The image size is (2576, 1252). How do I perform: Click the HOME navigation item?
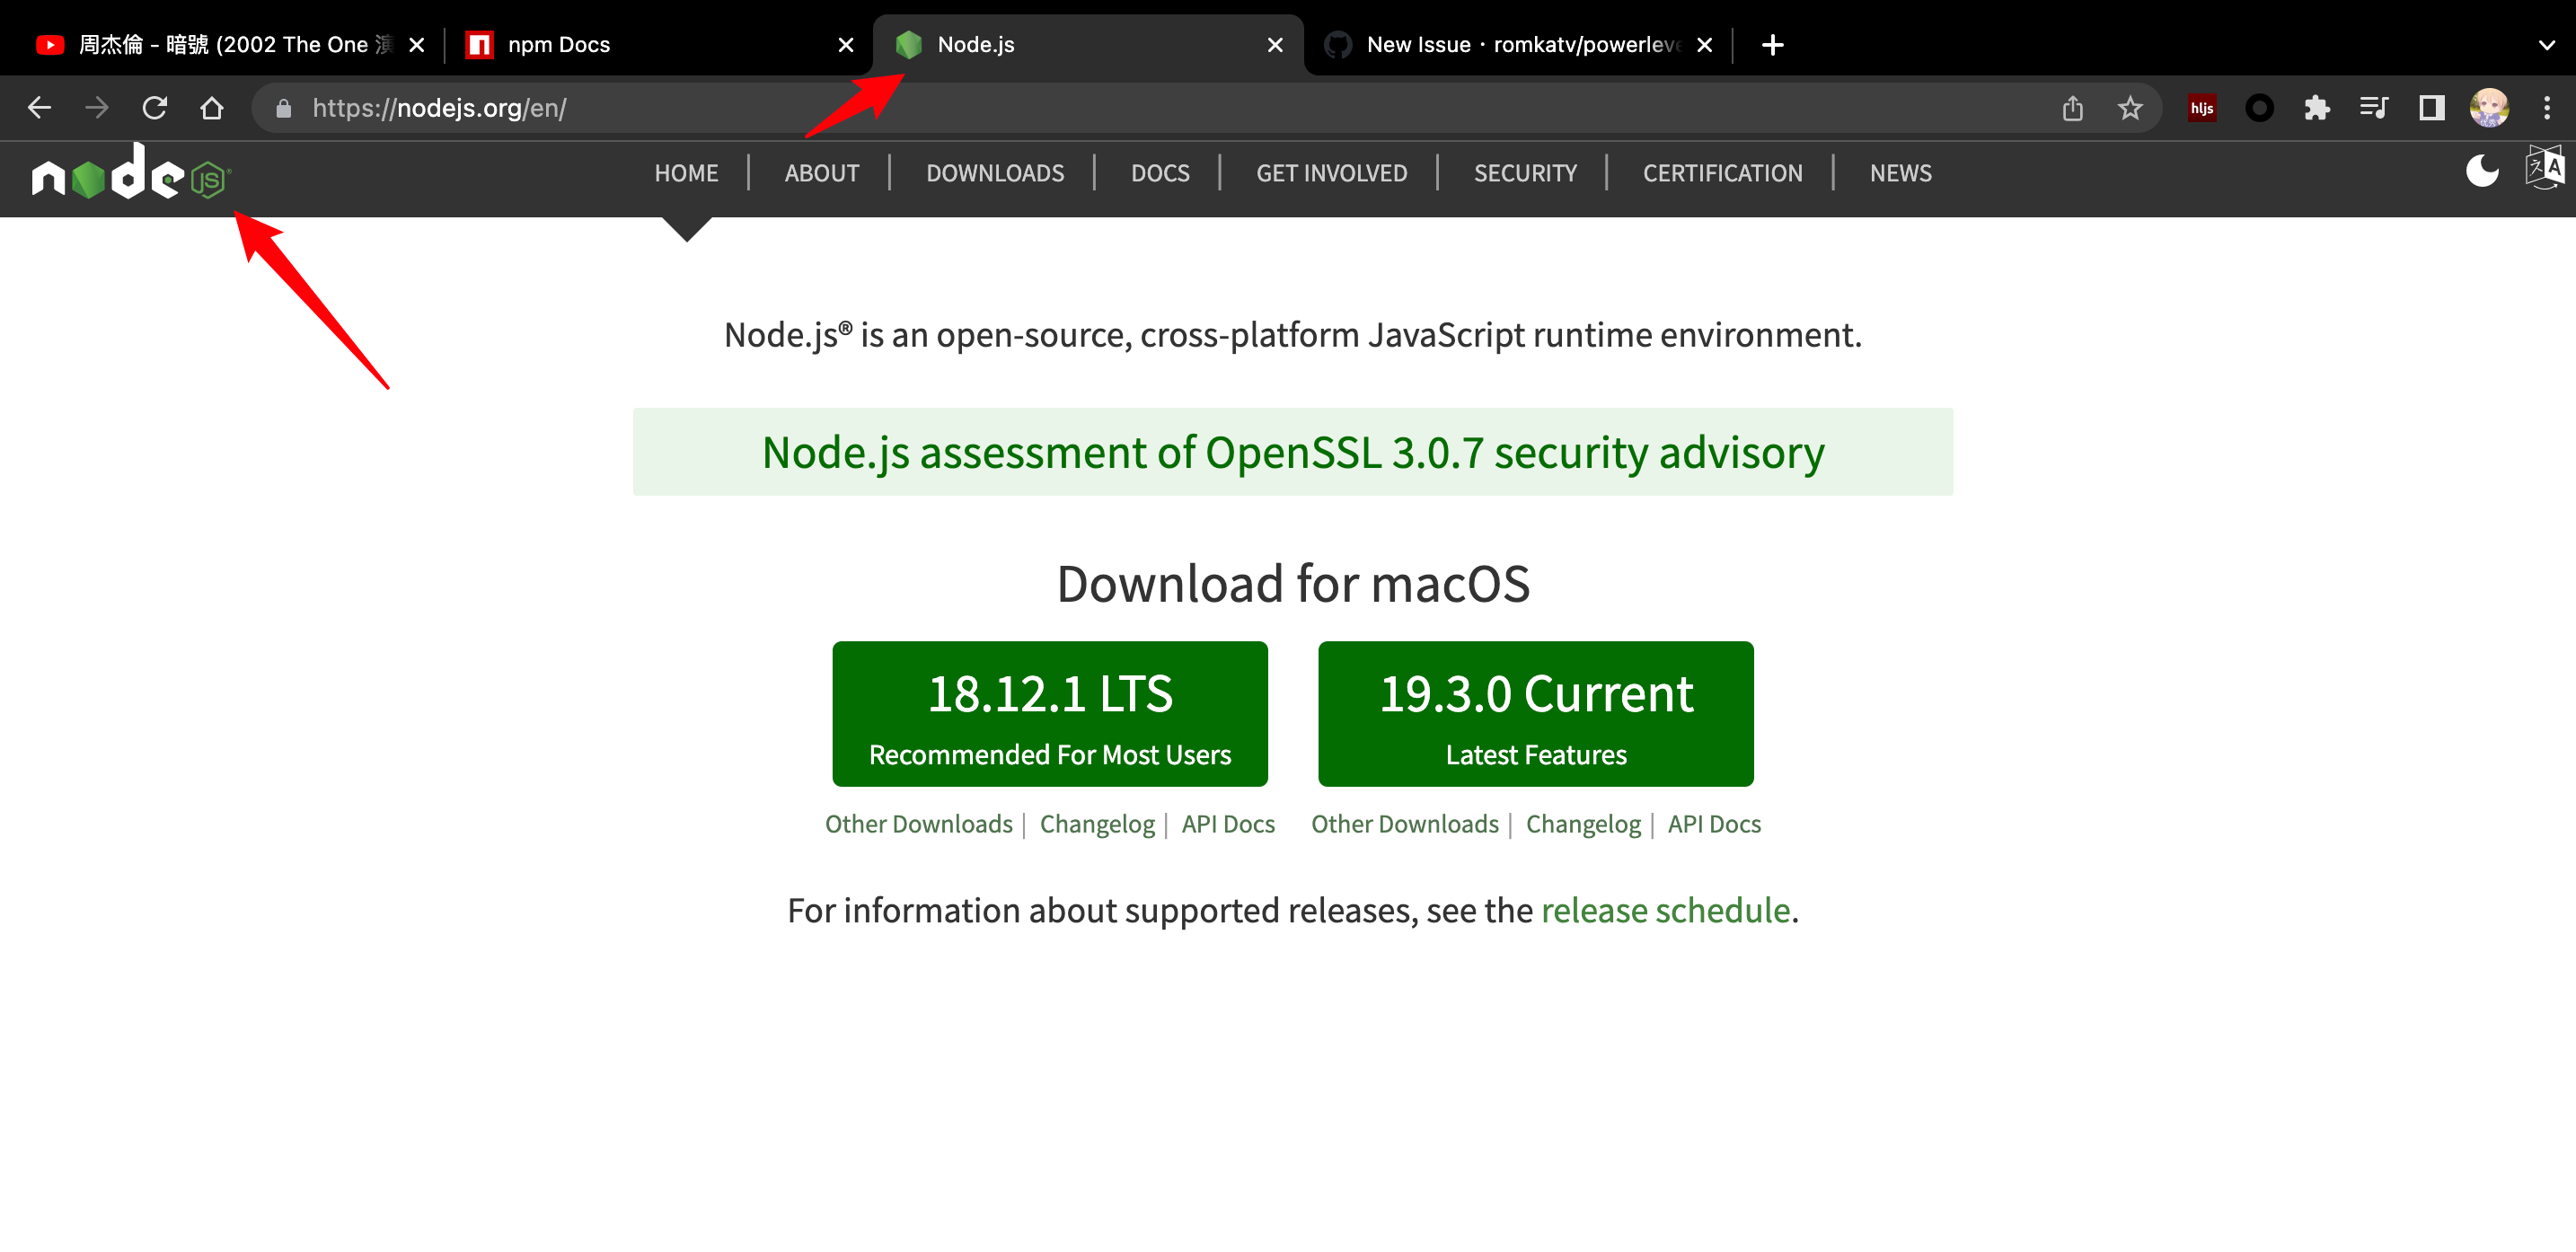tap(686, 173)
